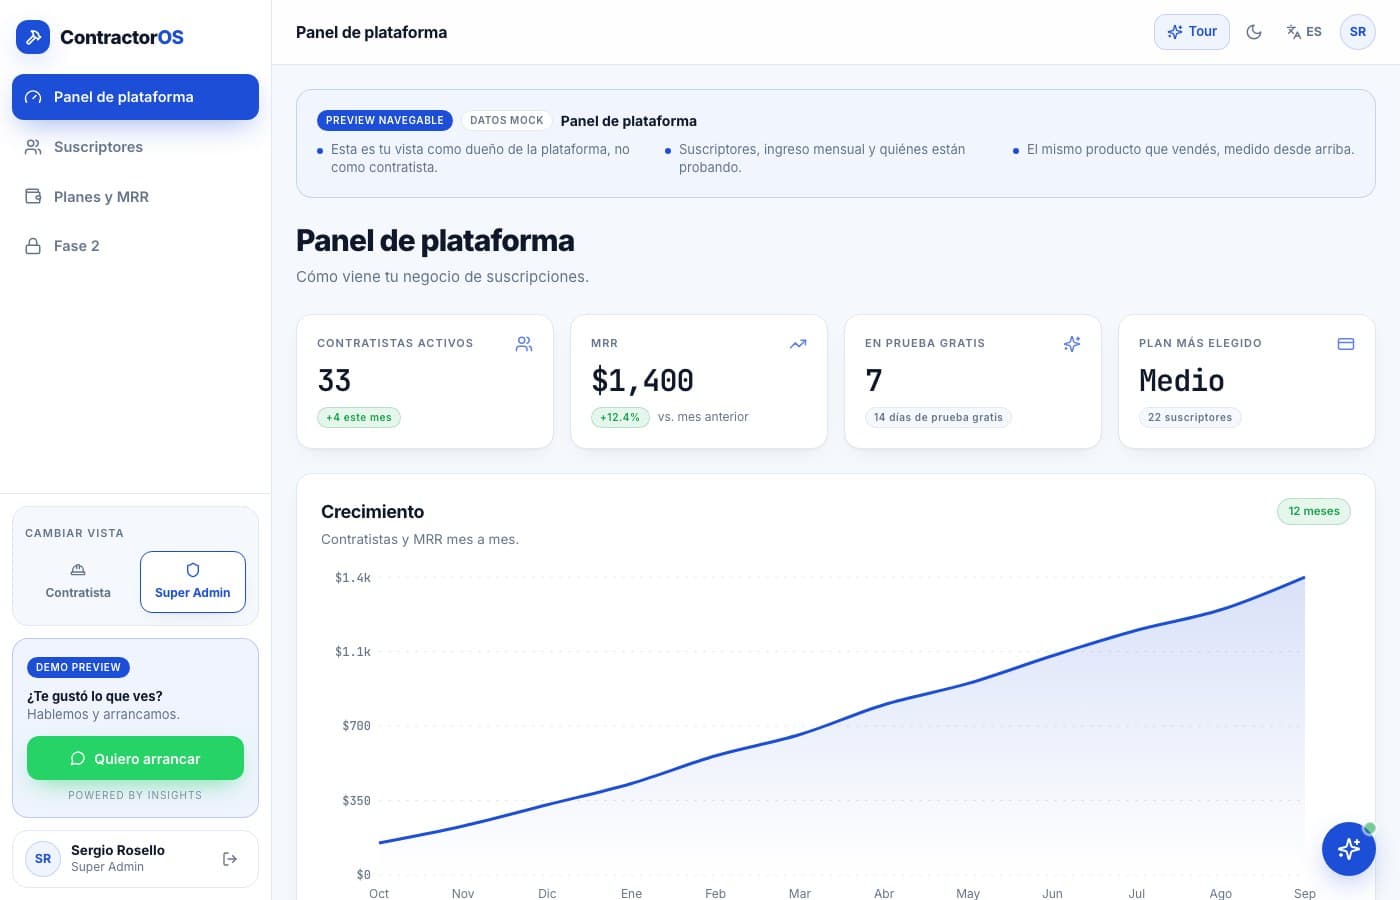Screen dimensions: 1400x900
Task: Click the ContractorOS hammer logo icon
Action: pyautogui.click(x=33, y=37)
